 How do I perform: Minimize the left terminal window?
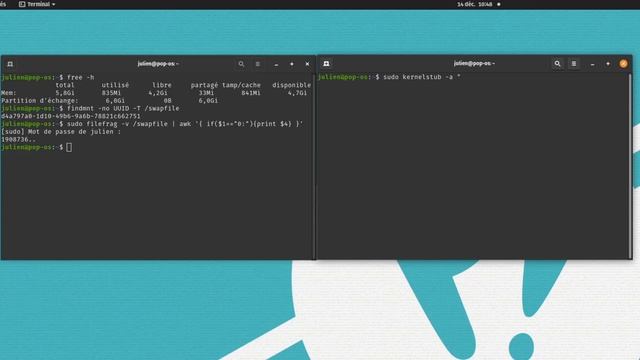(x=276, y=64)
